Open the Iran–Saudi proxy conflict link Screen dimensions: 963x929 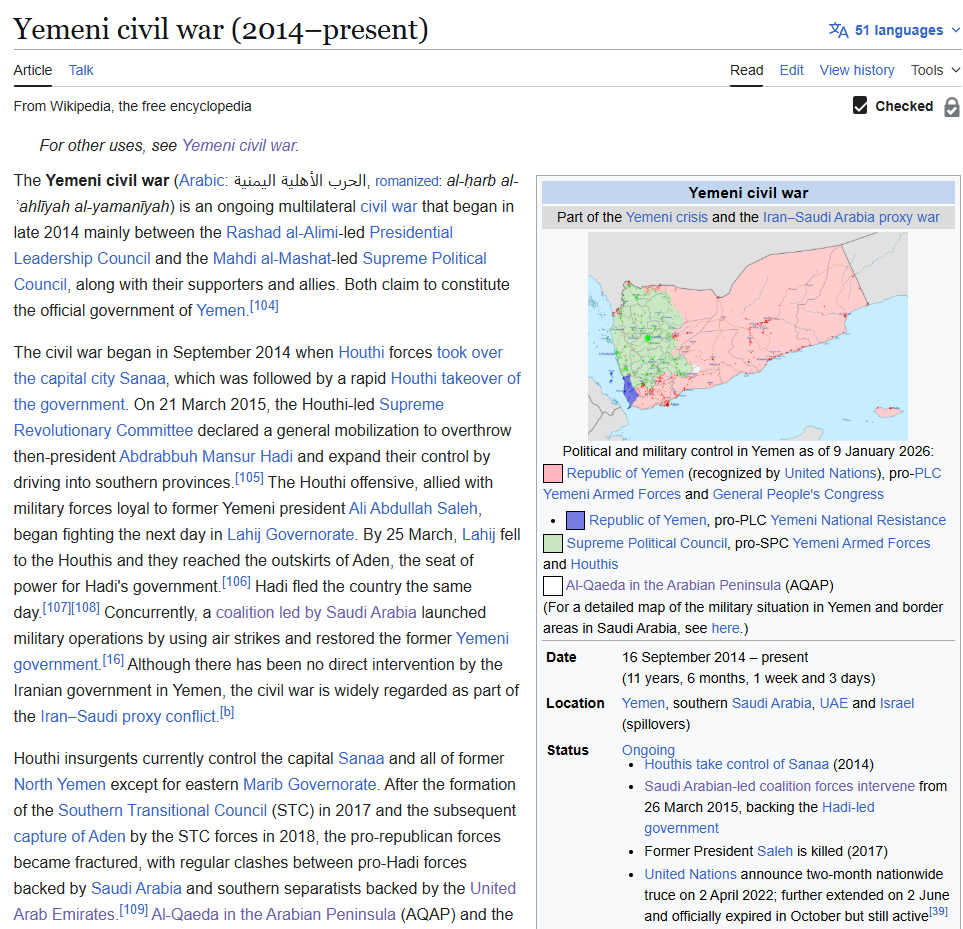click(x=128, y=717)
